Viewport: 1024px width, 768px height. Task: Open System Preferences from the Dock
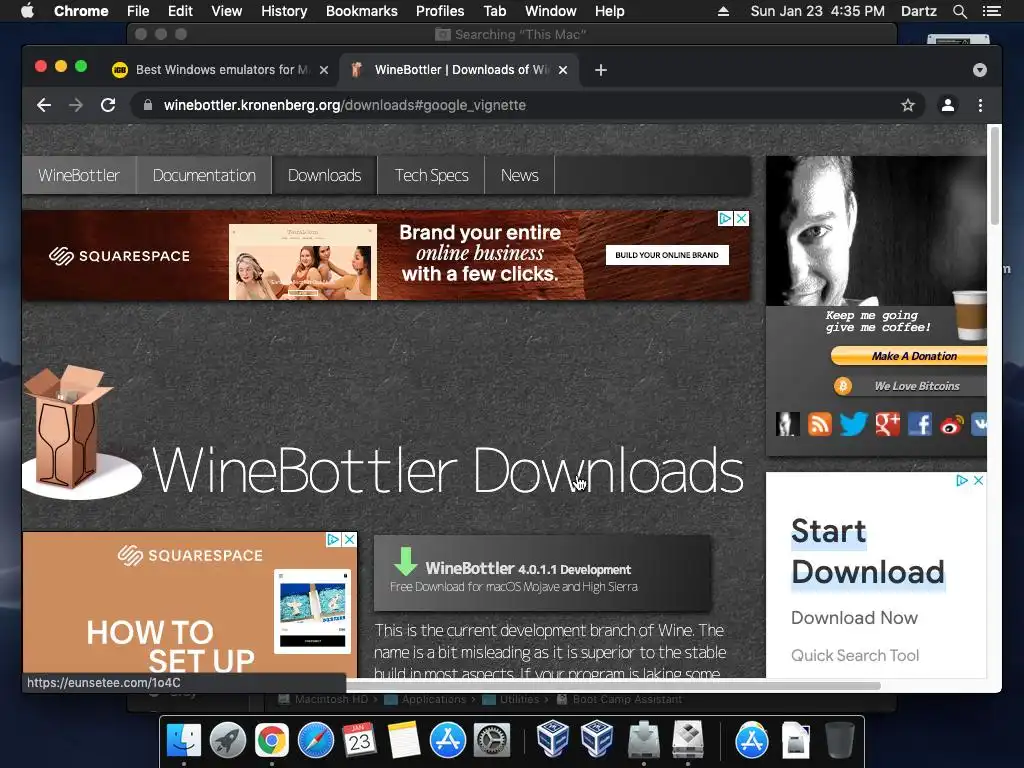click(x=492, y=740)
